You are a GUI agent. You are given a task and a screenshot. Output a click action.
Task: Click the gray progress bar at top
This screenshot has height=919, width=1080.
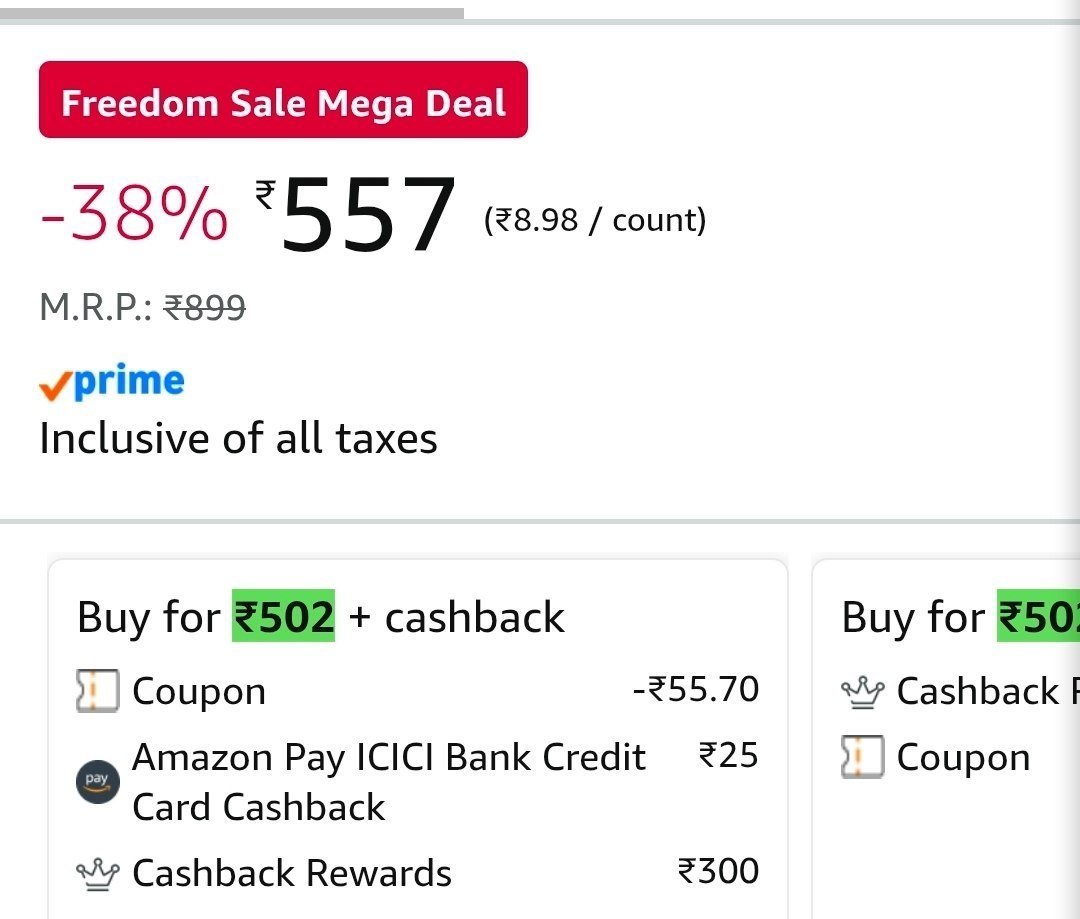pos(232,13)
